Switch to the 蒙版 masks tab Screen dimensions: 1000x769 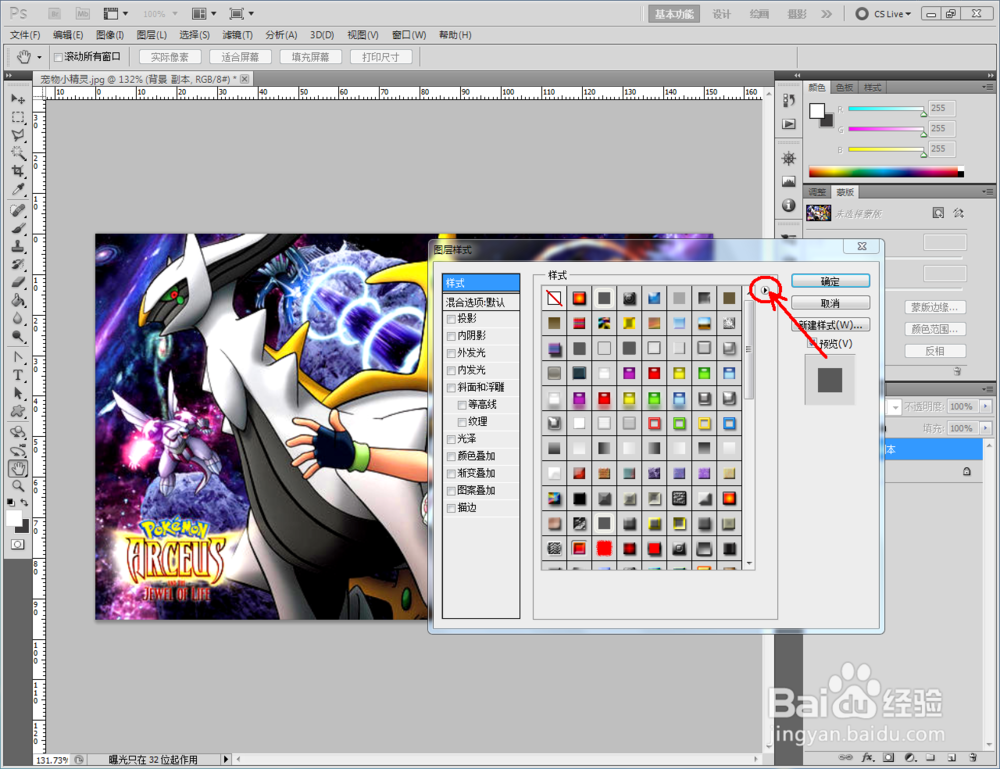pos(845,192)
